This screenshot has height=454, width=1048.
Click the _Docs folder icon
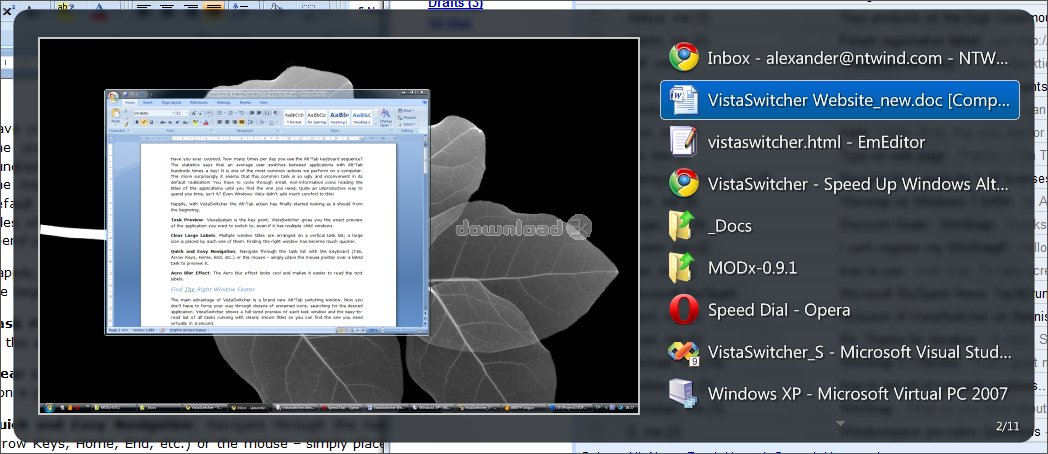coord(684,226)
